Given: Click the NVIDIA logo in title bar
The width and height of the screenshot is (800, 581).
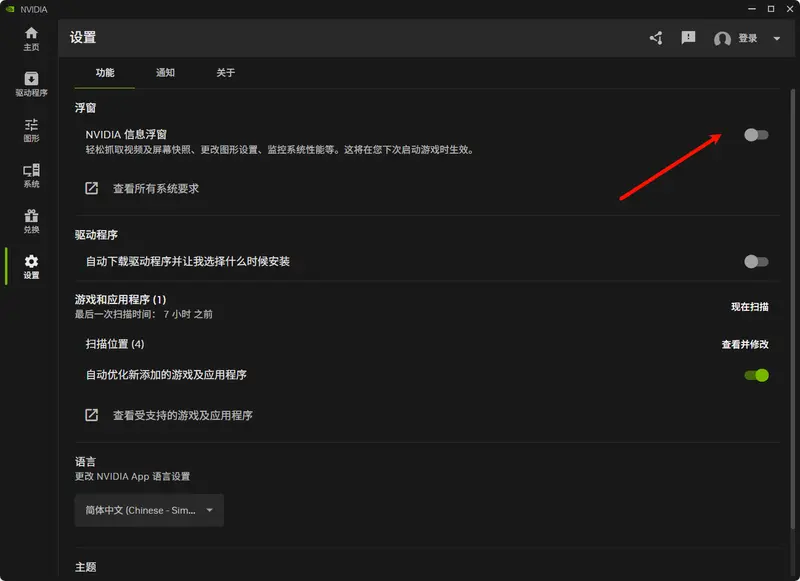Looking at the screenshot, I should coord(10,9).
